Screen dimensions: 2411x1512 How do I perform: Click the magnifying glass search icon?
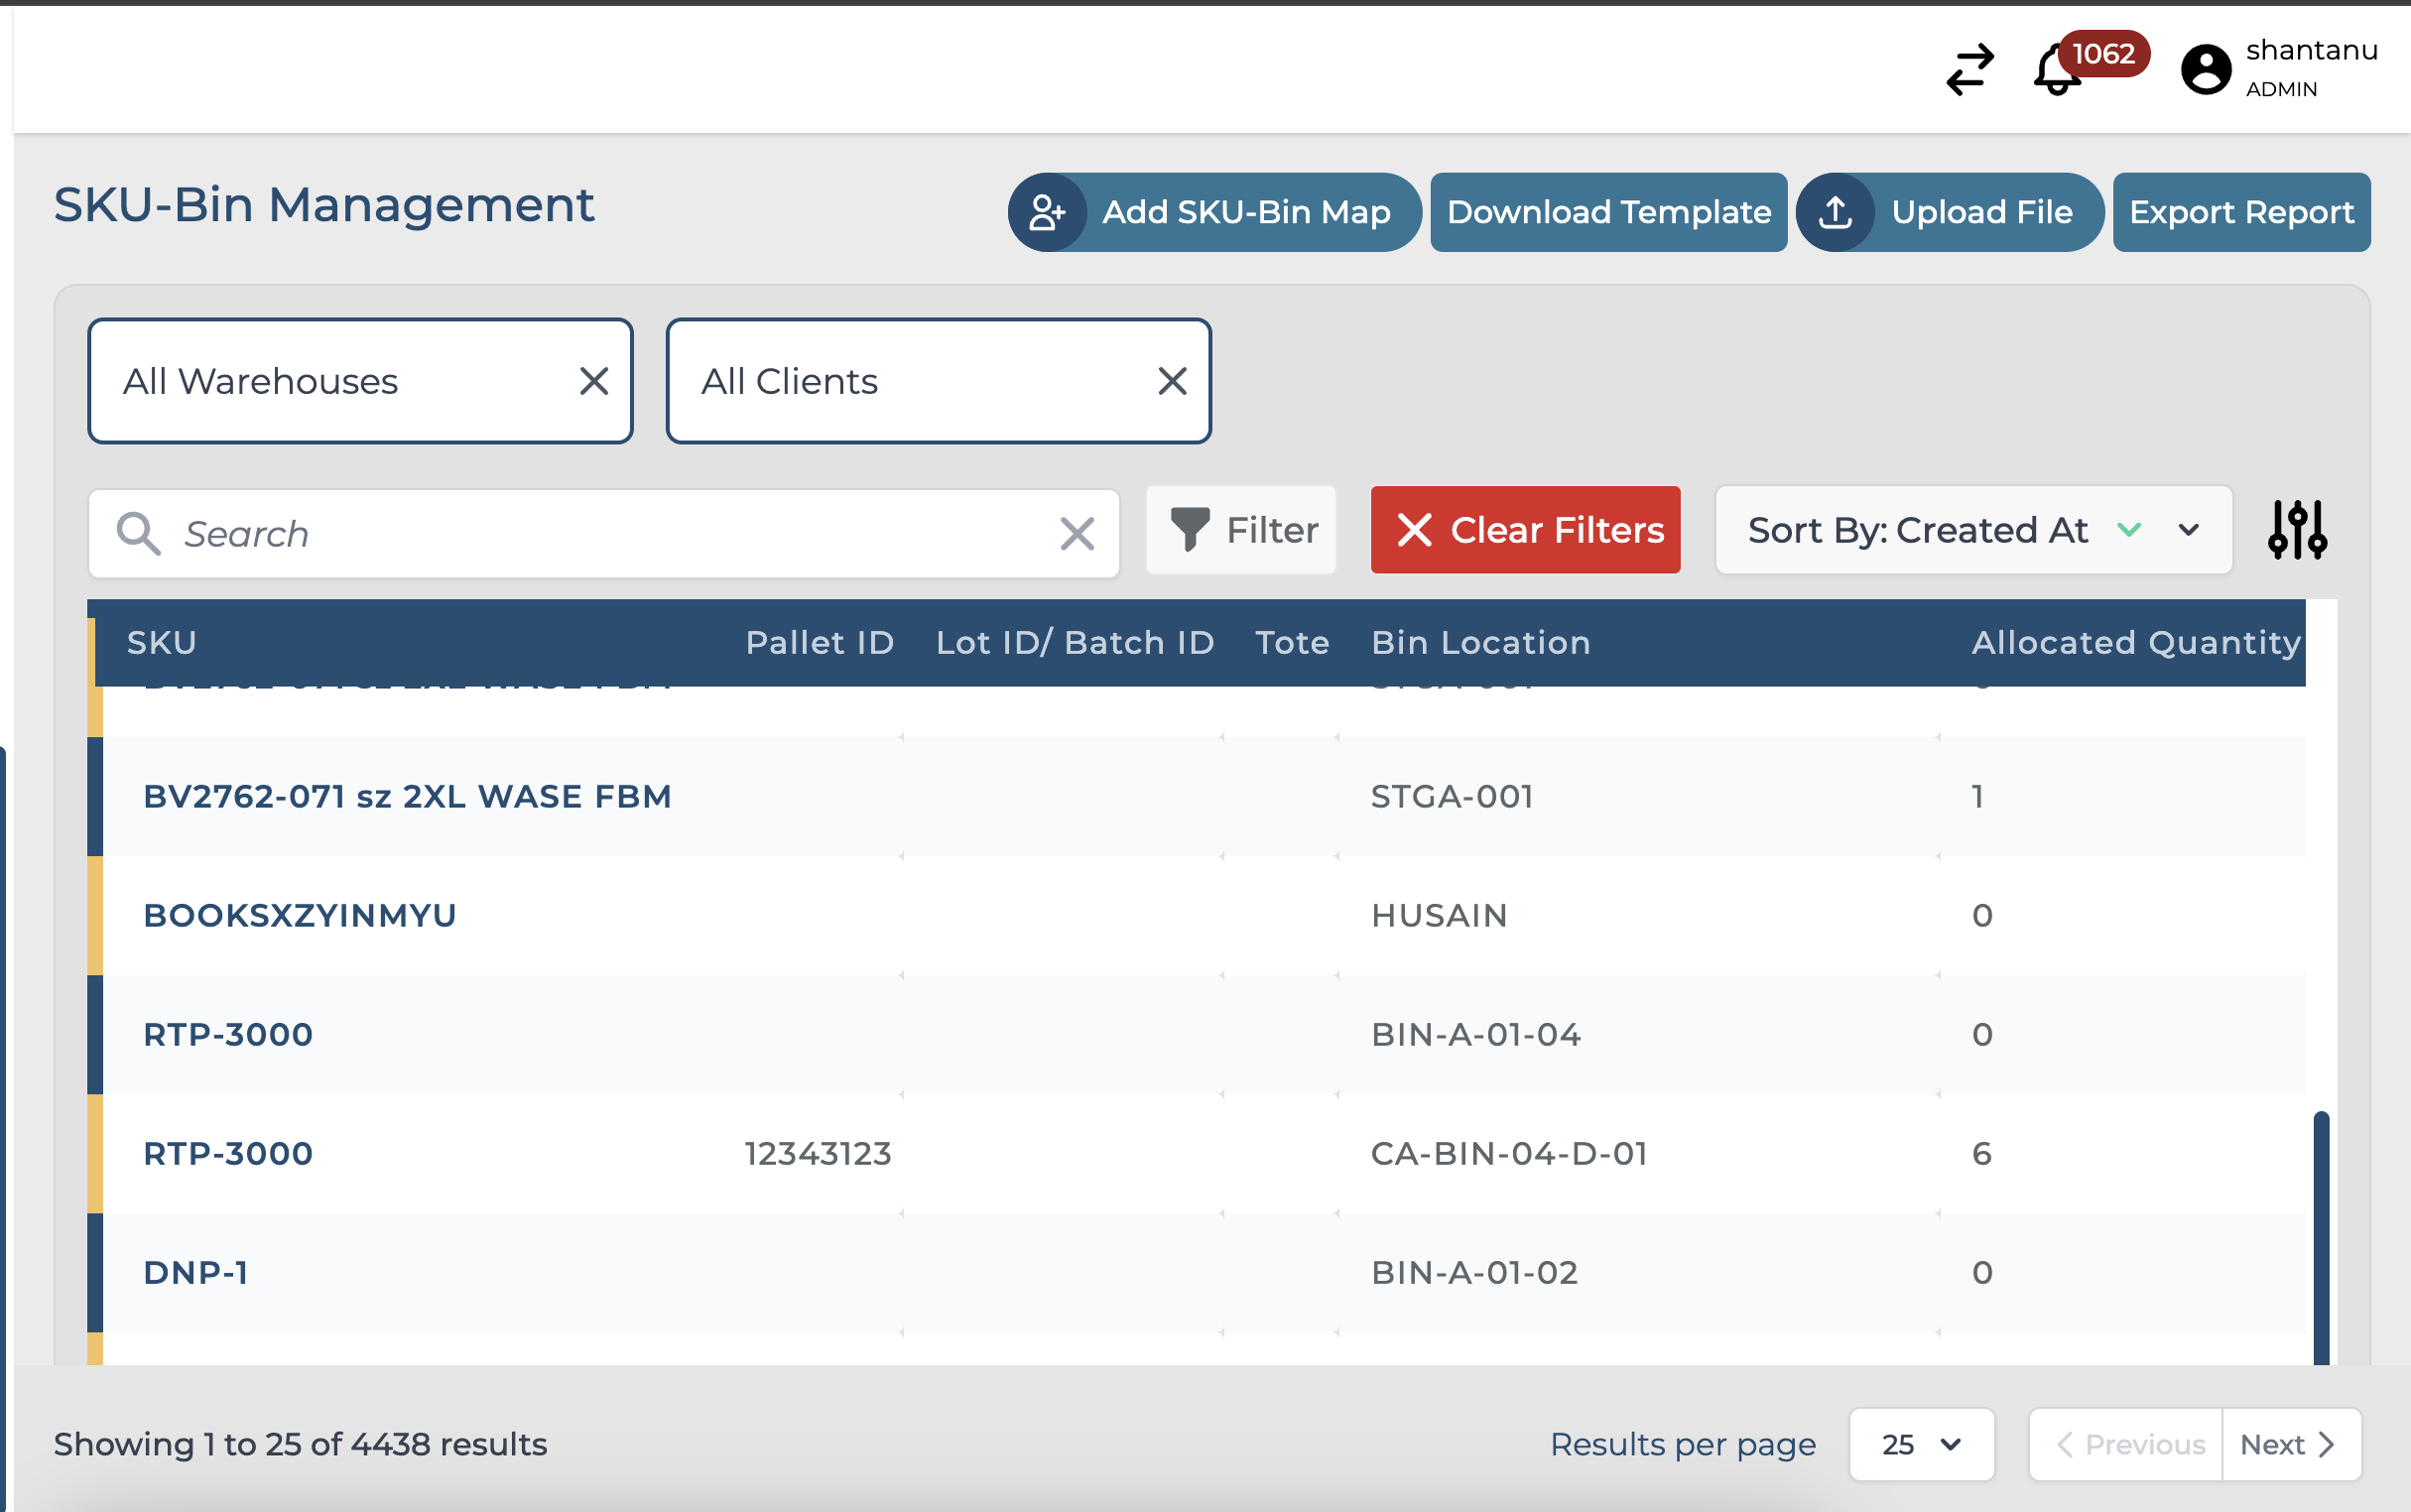point(138,534)
